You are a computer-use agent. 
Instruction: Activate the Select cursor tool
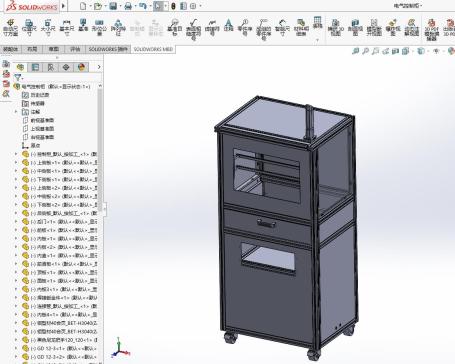click(x=158, y=6)
